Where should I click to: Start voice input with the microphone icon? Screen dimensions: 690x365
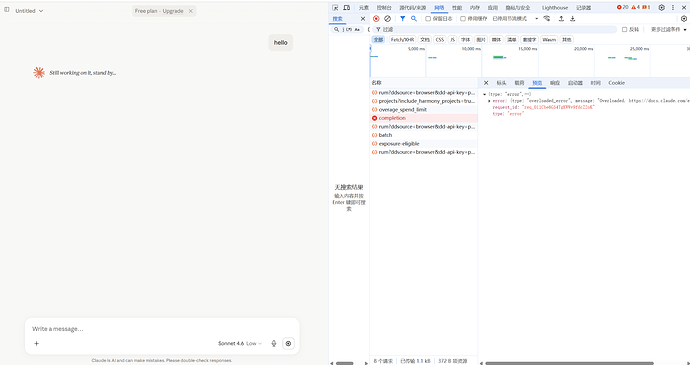[274, 343]
